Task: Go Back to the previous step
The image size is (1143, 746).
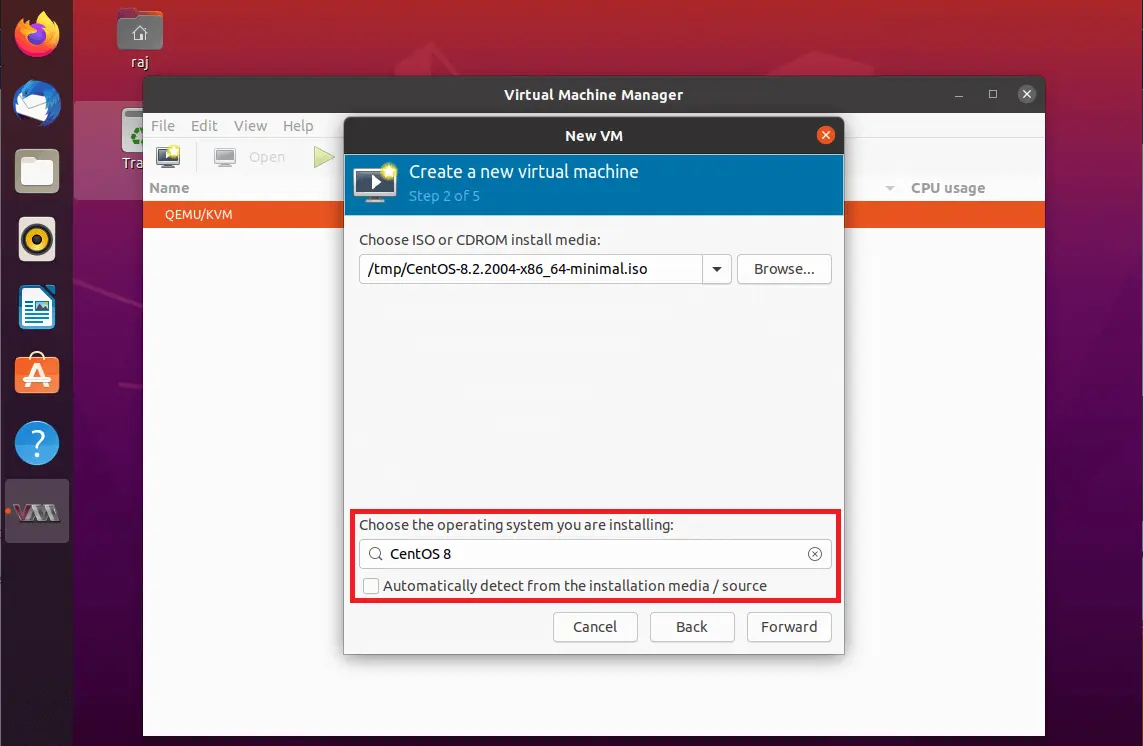Action: pos(692,627)
